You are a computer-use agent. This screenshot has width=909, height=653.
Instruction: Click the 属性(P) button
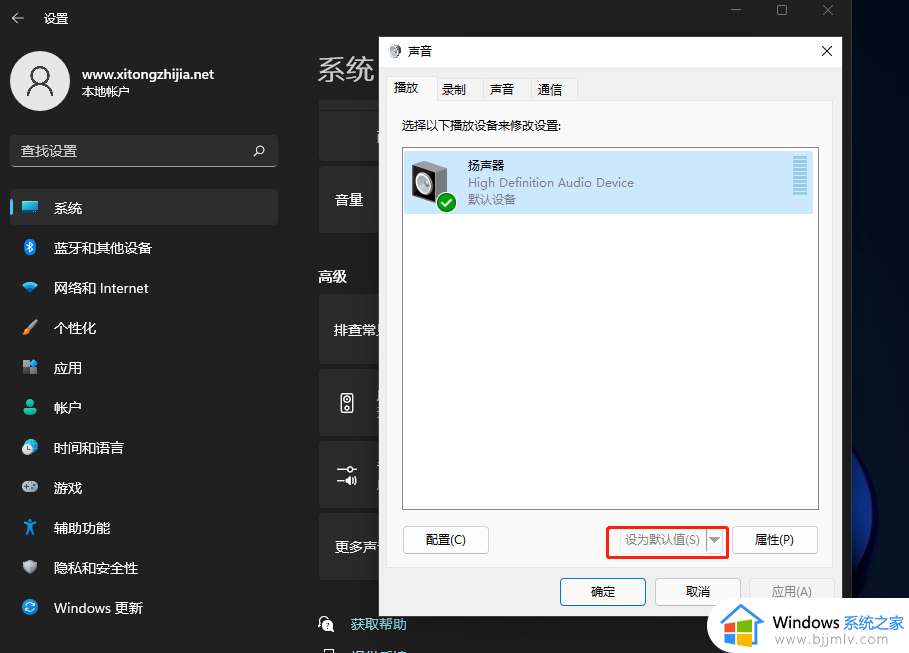pos(775,540)
